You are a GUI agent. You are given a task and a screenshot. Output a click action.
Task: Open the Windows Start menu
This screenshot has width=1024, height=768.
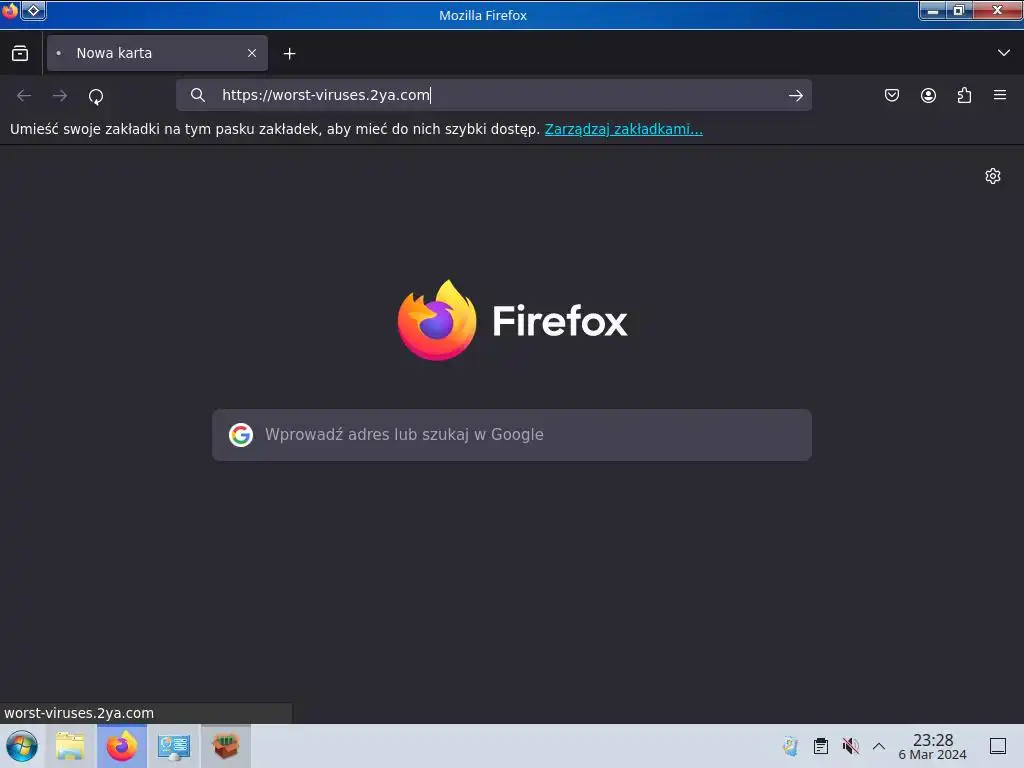coord(22,746)
